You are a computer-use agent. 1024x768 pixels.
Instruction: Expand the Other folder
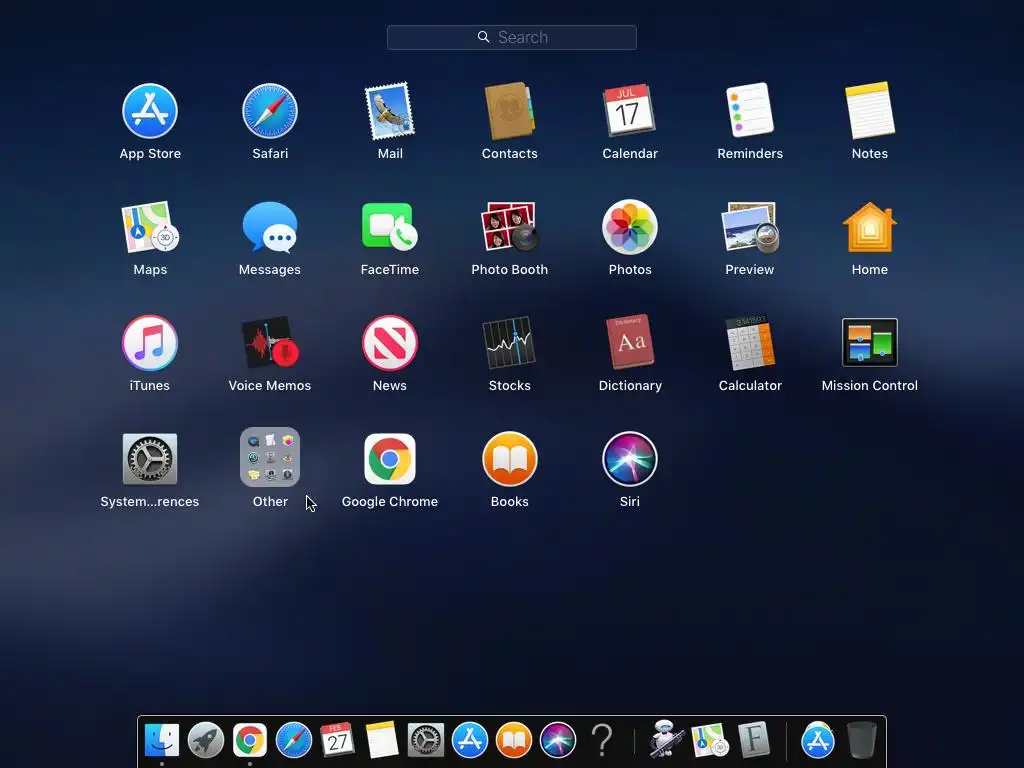[270, 457]
